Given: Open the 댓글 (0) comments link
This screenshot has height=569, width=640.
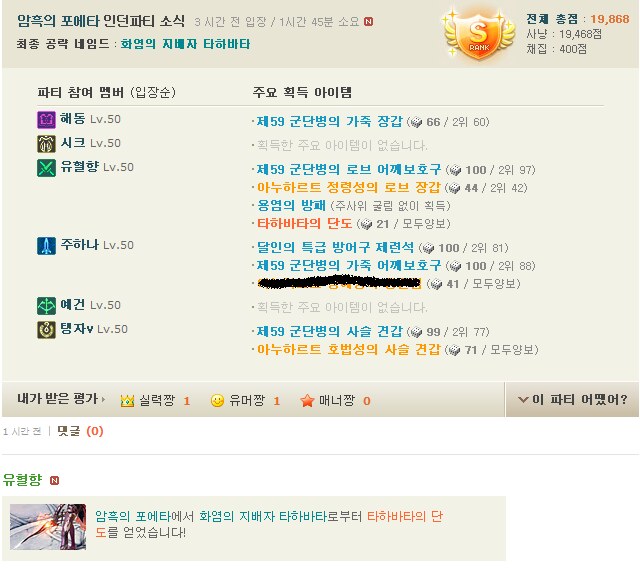Looking at the screenshot, I should click(80, 431).
